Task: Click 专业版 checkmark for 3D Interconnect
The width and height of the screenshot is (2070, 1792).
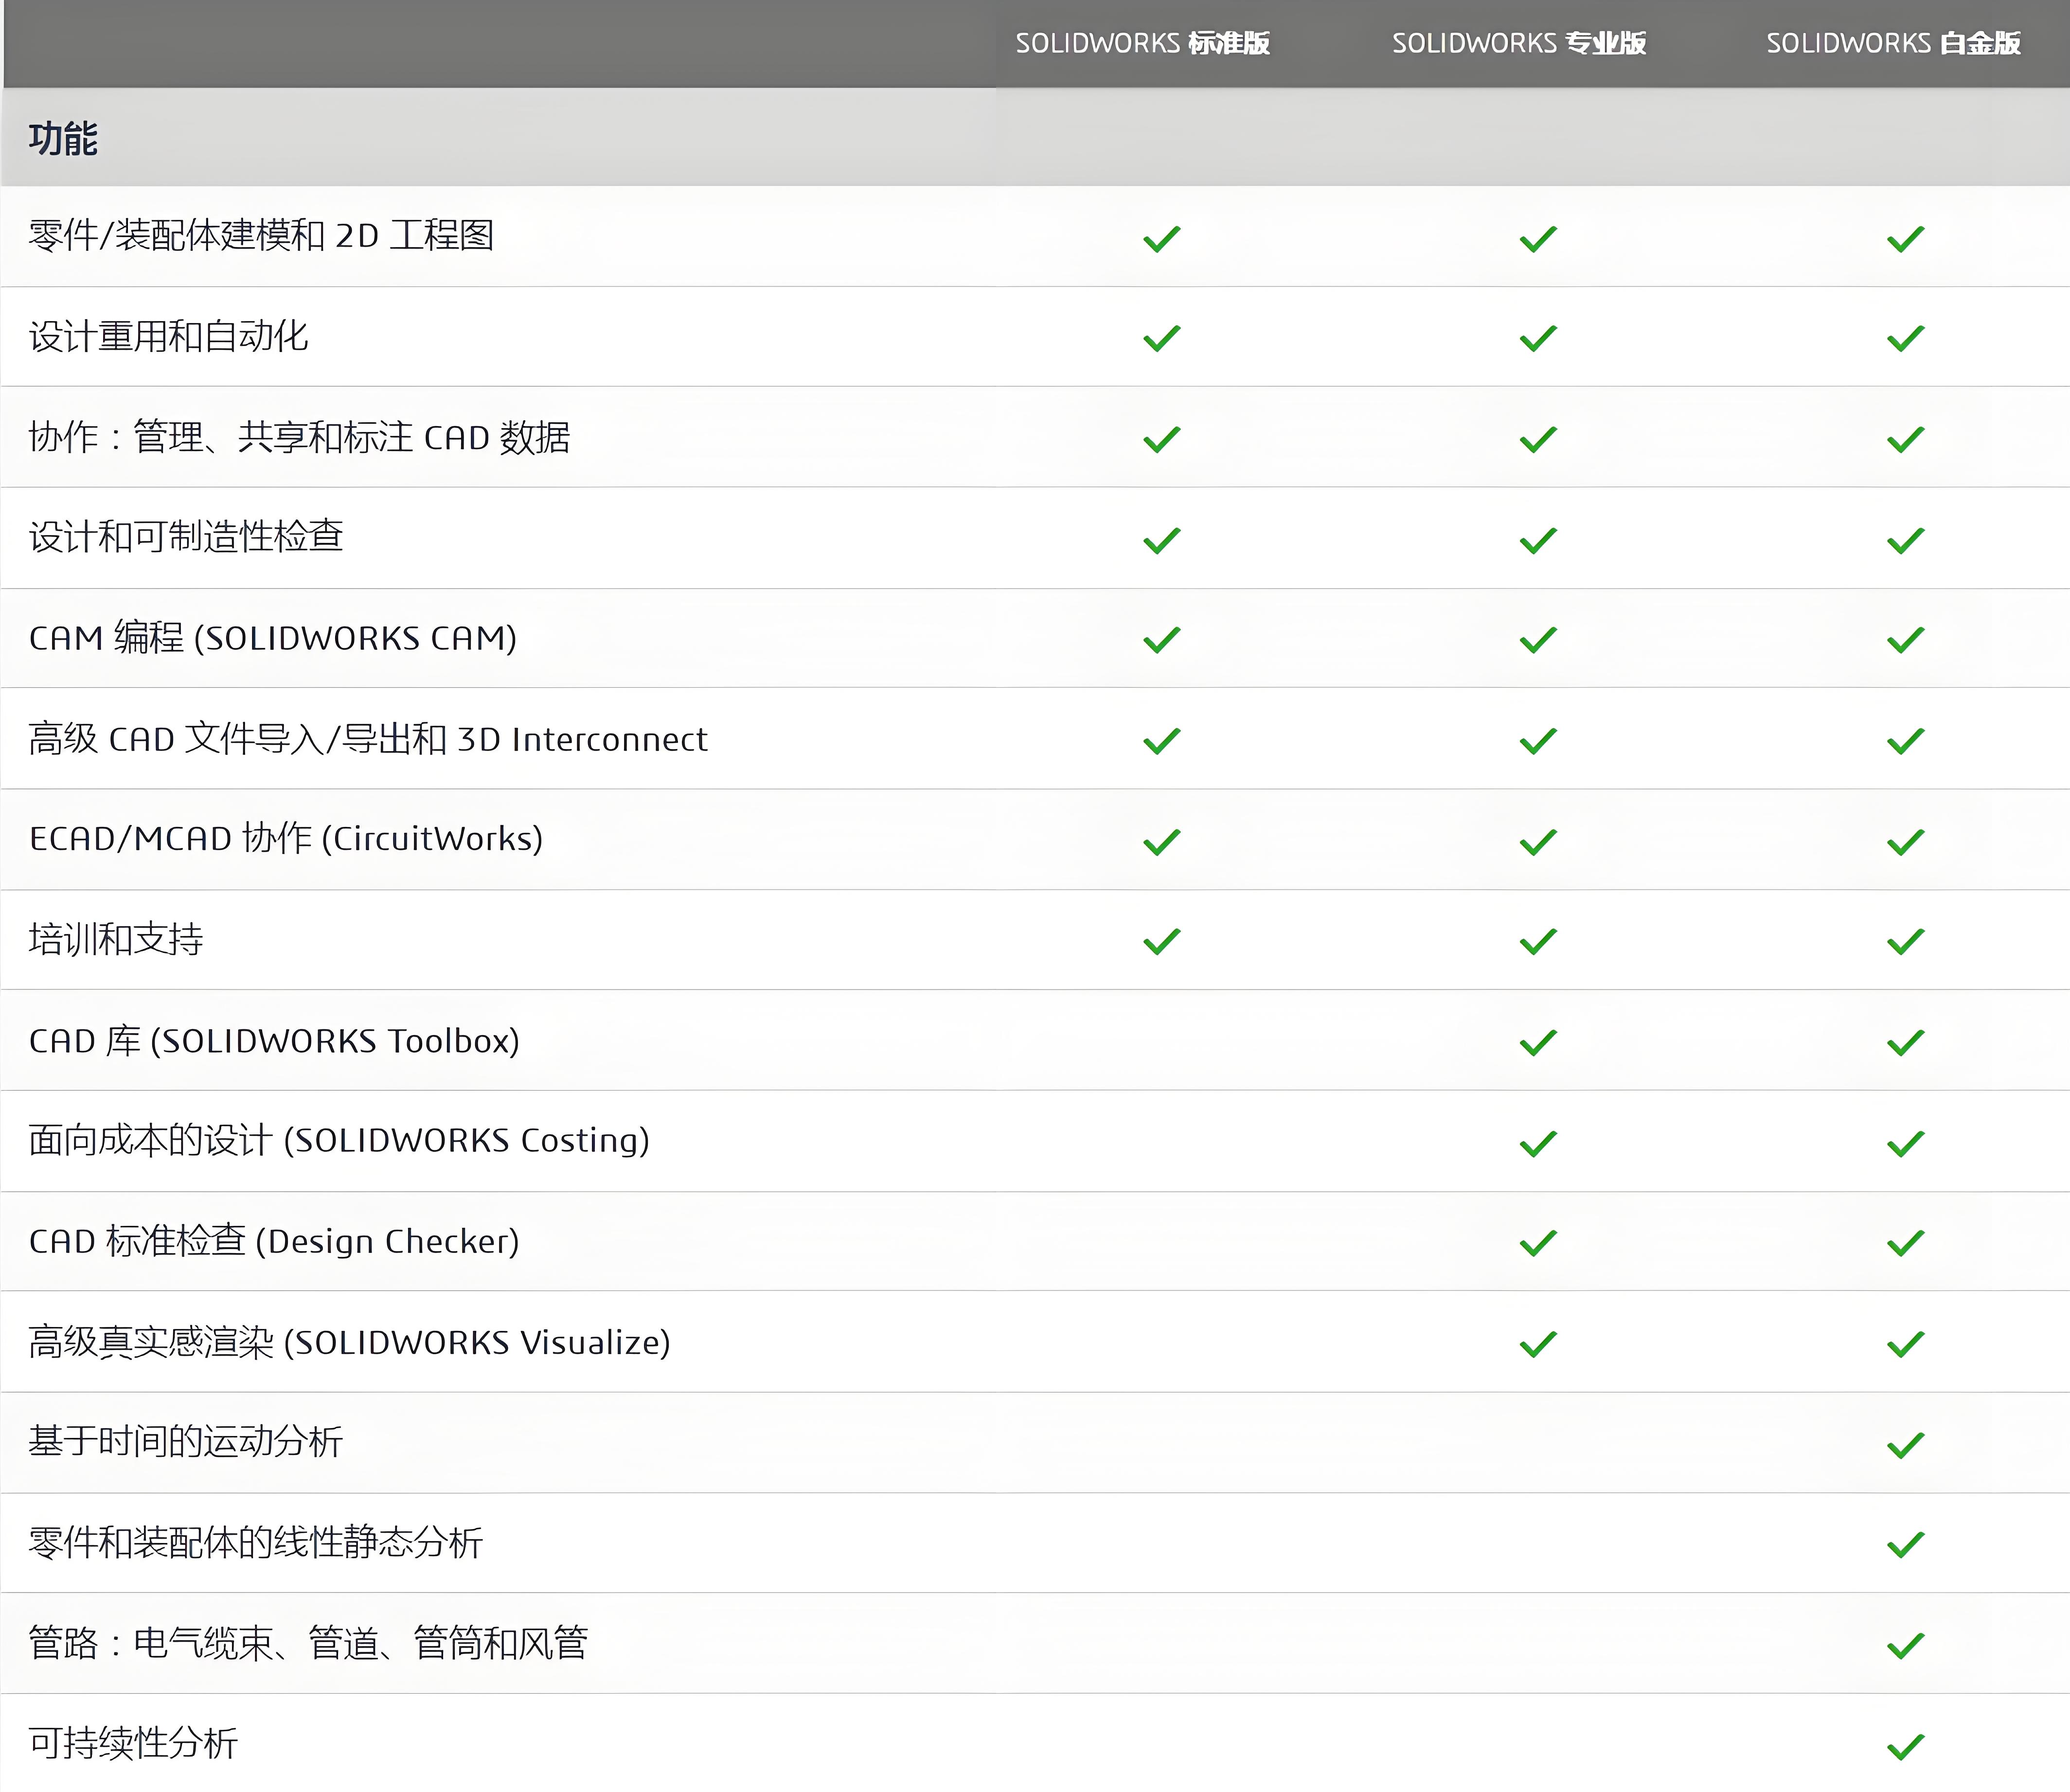Action: (x=1538, y=741)
